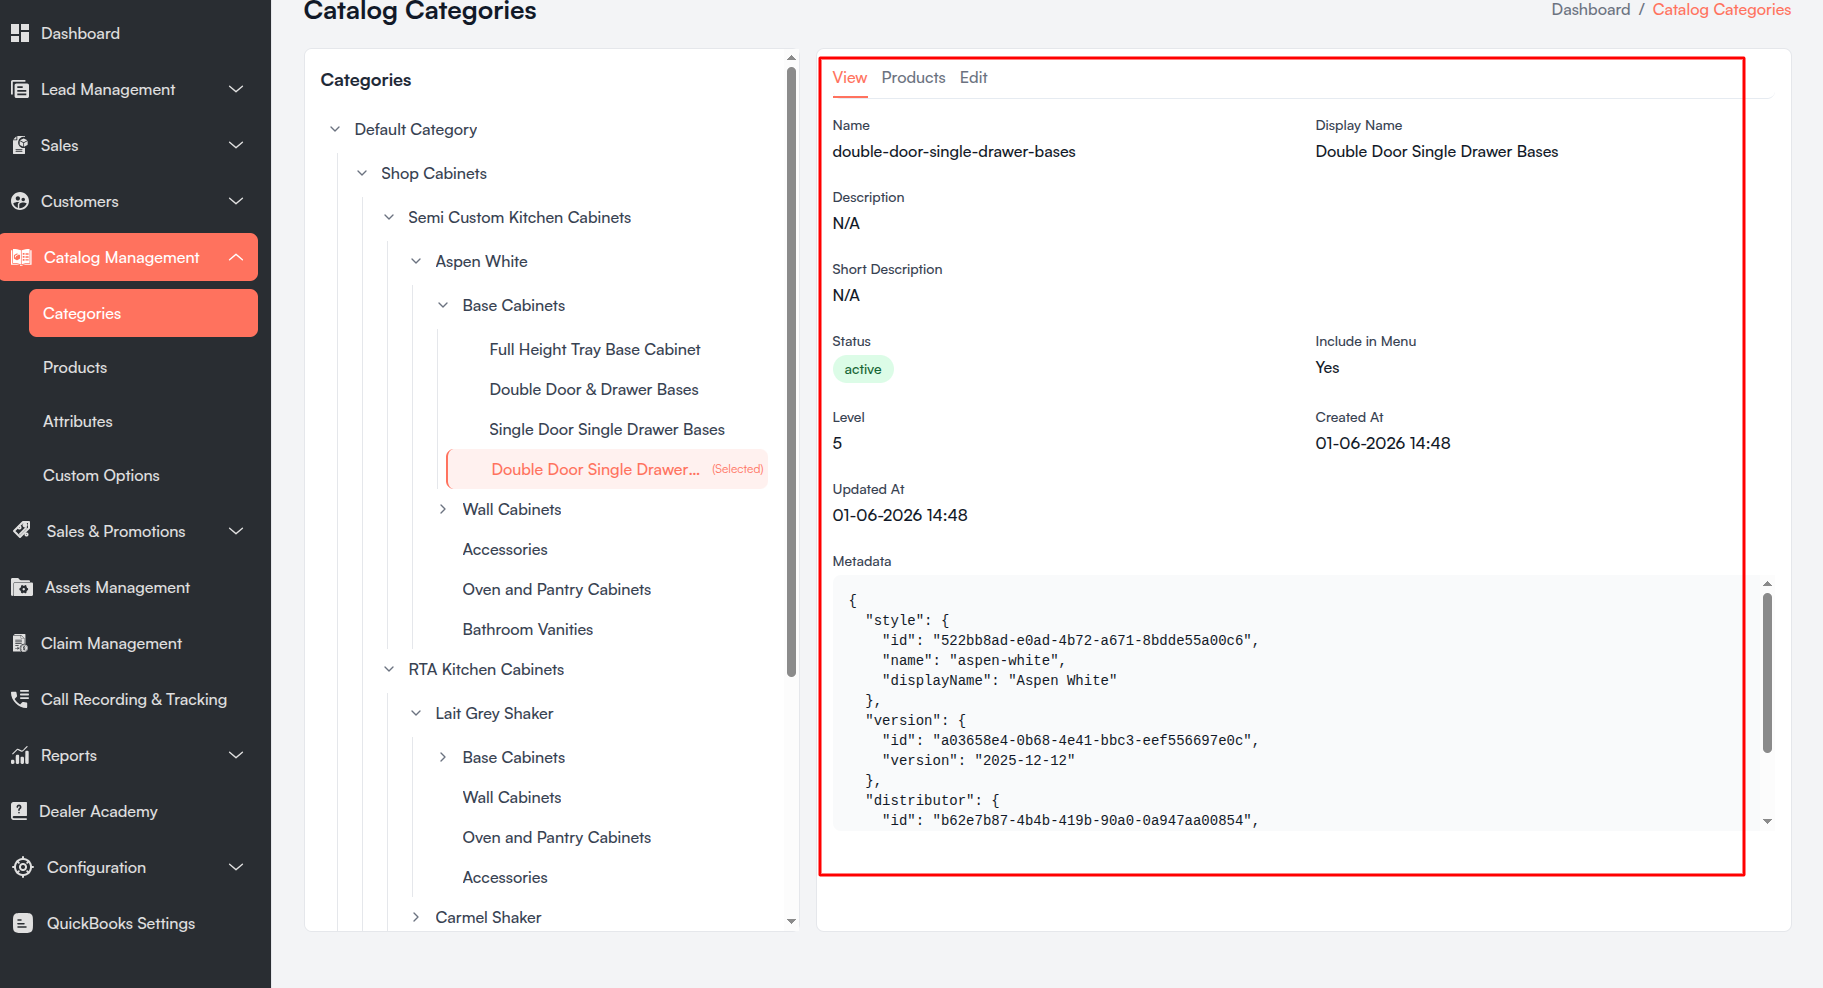Open Categories in the sidebar submenu
Viewport: 1823px width, 988px height.
[x=143, y=313]
